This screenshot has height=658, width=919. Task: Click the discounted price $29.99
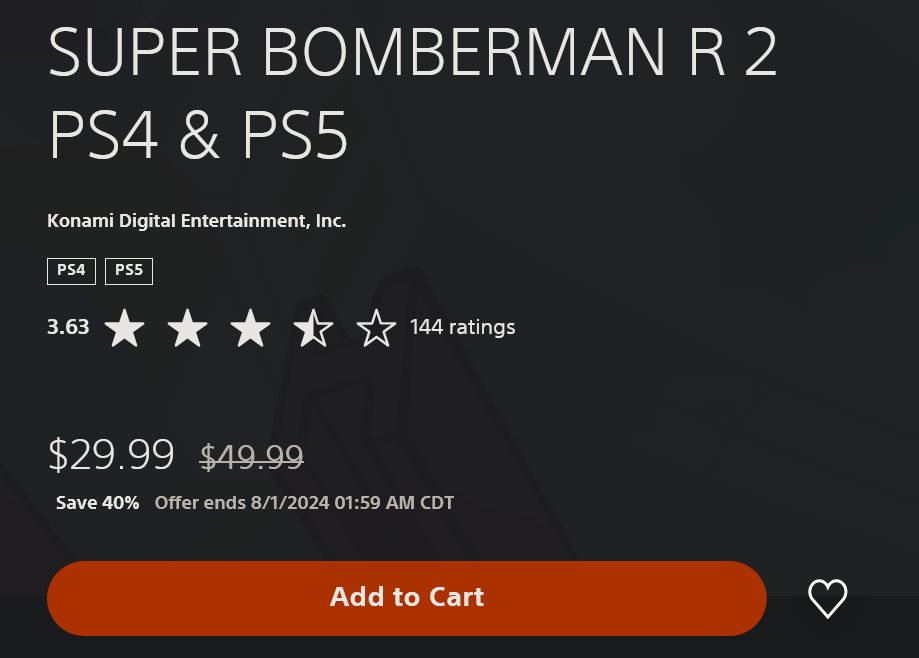pos(111,455)
